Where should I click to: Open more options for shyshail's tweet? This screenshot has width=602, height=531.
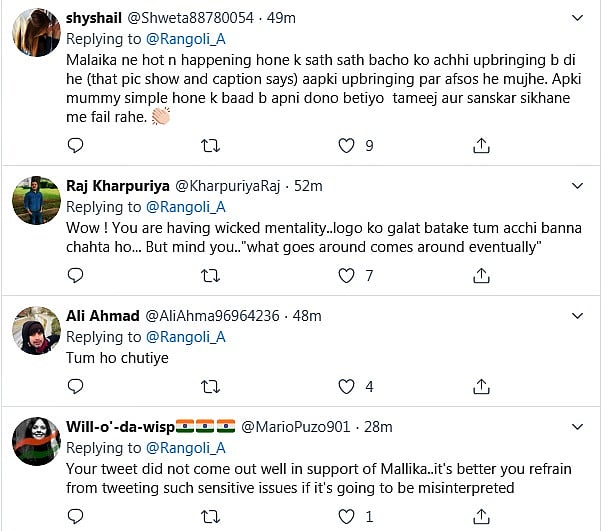576,18
